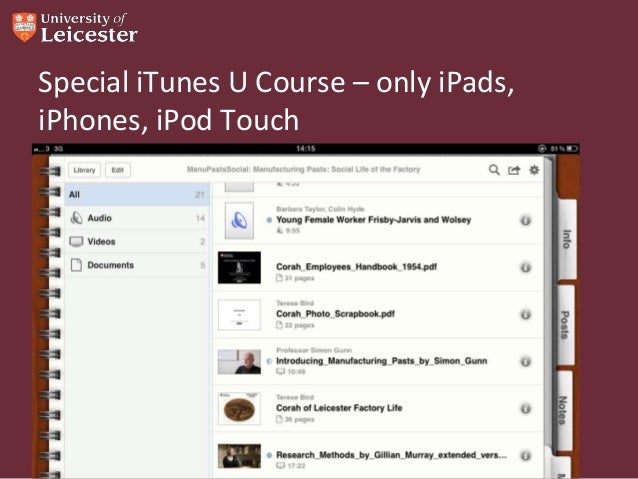
Task: Switch to the Info tab
Action: tap(566, 239)
